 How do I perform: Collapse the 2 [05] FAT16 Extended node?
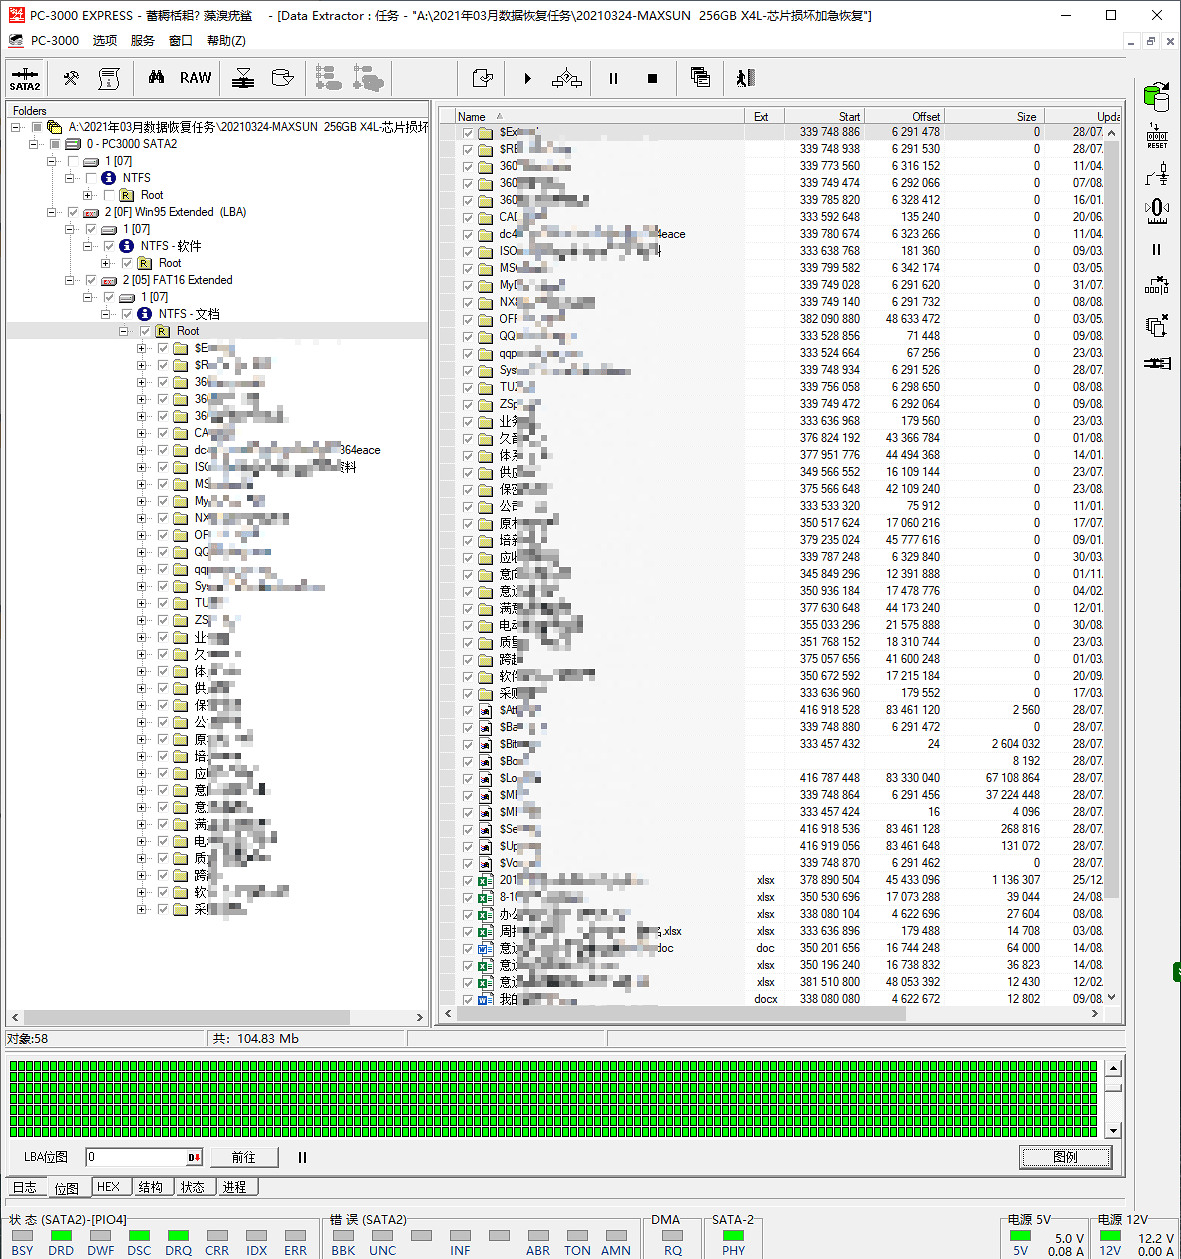pos(70,280)
